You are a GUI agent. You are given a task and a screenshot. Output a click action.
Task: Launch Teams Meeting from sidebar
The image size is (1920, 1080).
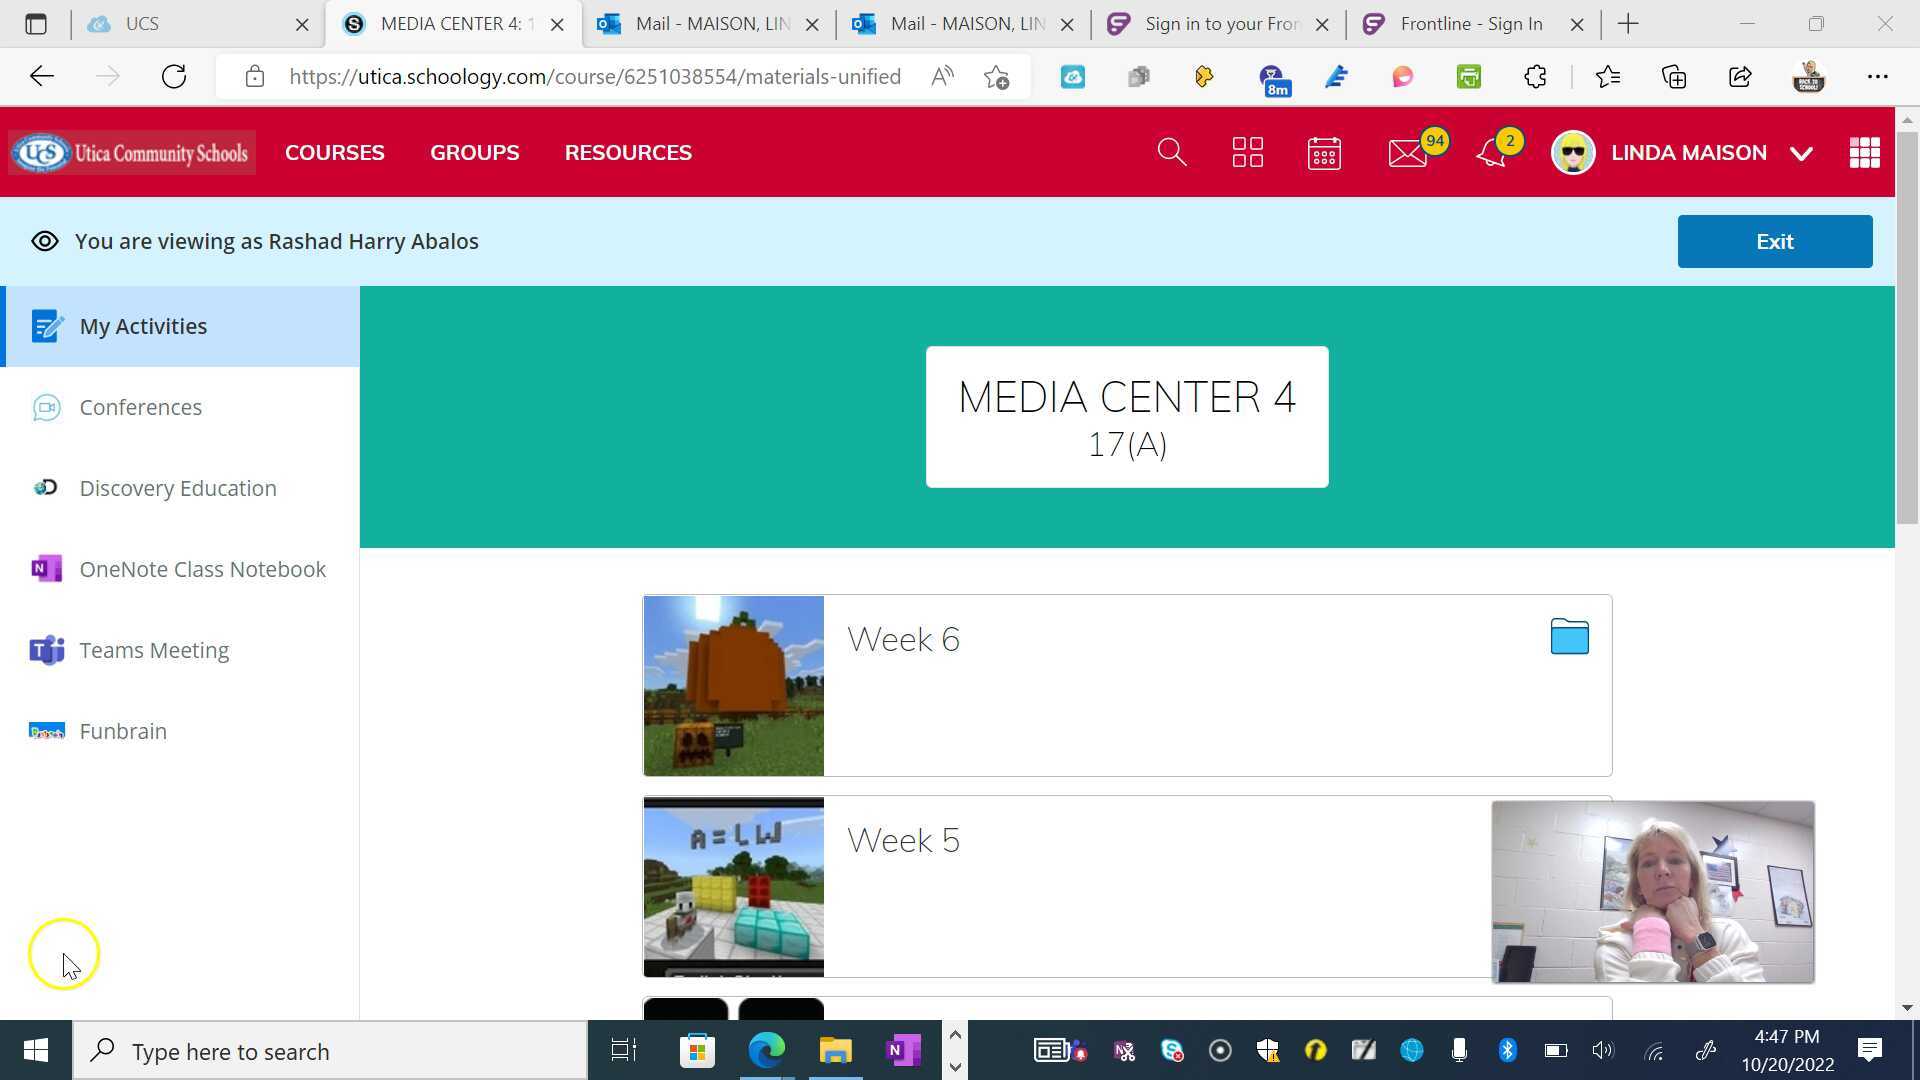[154, 649]
